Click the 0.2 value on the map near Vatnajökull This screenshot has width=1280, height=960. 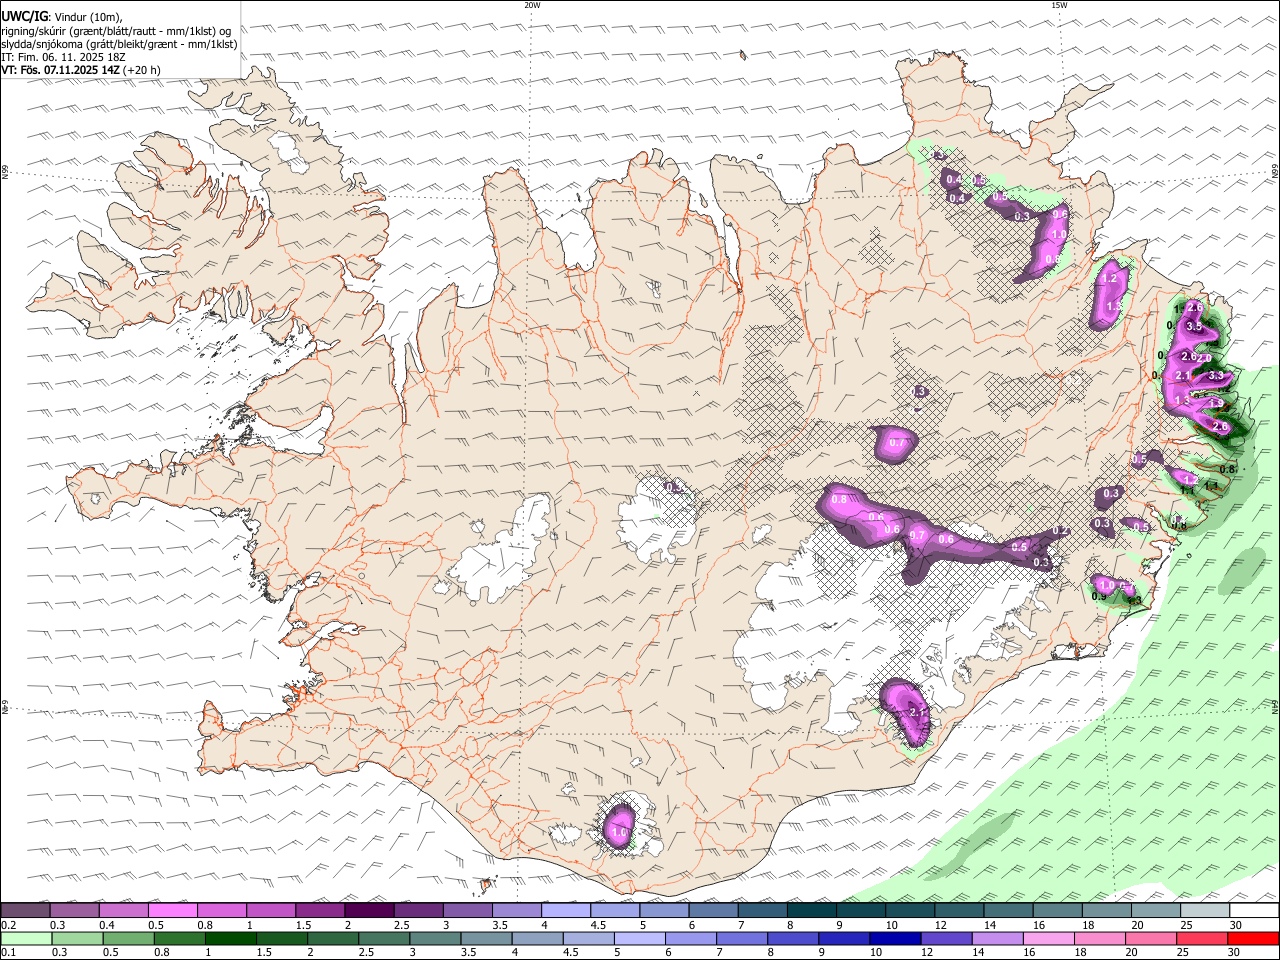1062,531
